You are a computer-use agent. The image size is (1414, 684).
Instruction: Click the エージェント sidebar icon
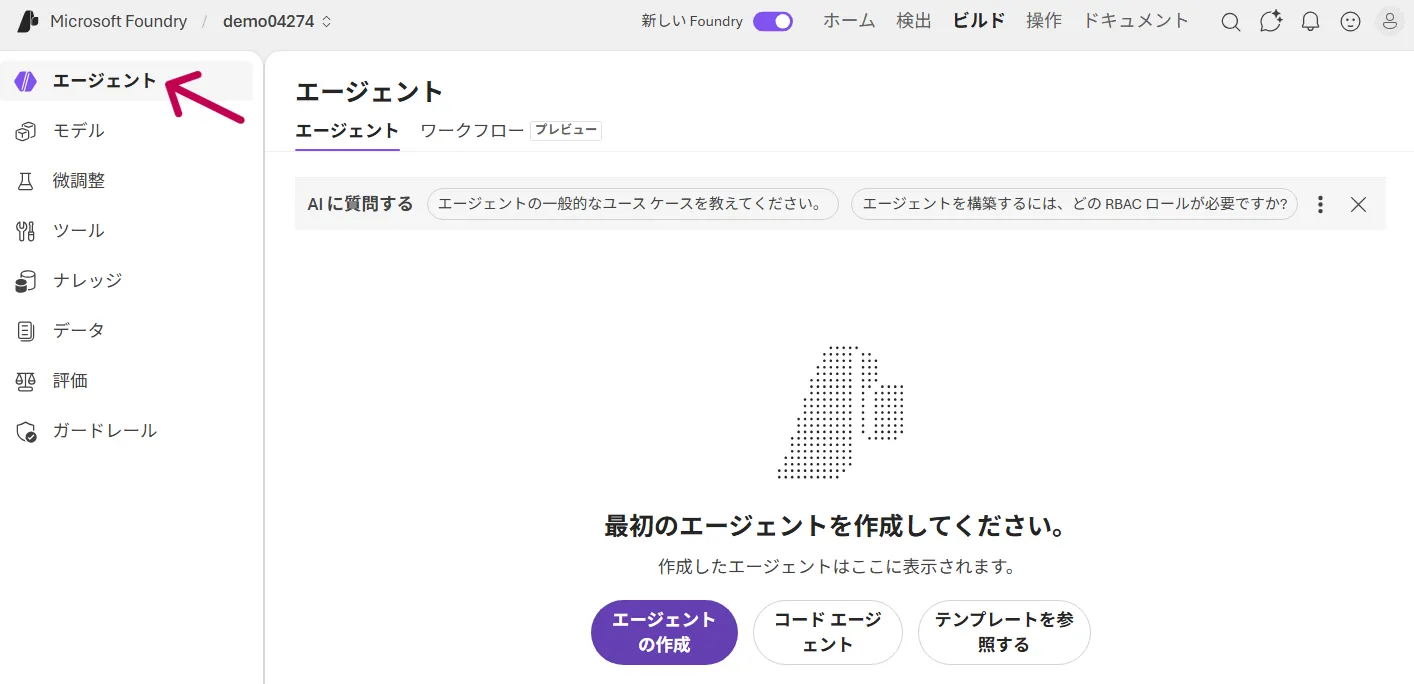click(x=26, y=81)
